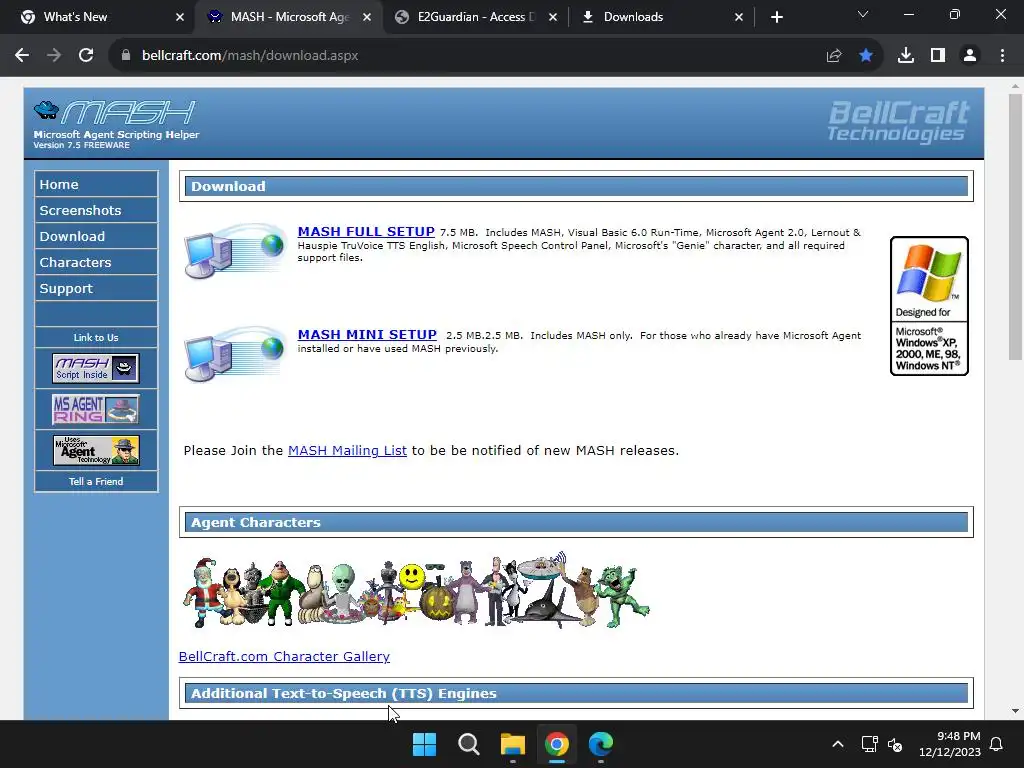Open the Chrome profile icon
Screen dimensions: 1024x768
pos(970,56)
